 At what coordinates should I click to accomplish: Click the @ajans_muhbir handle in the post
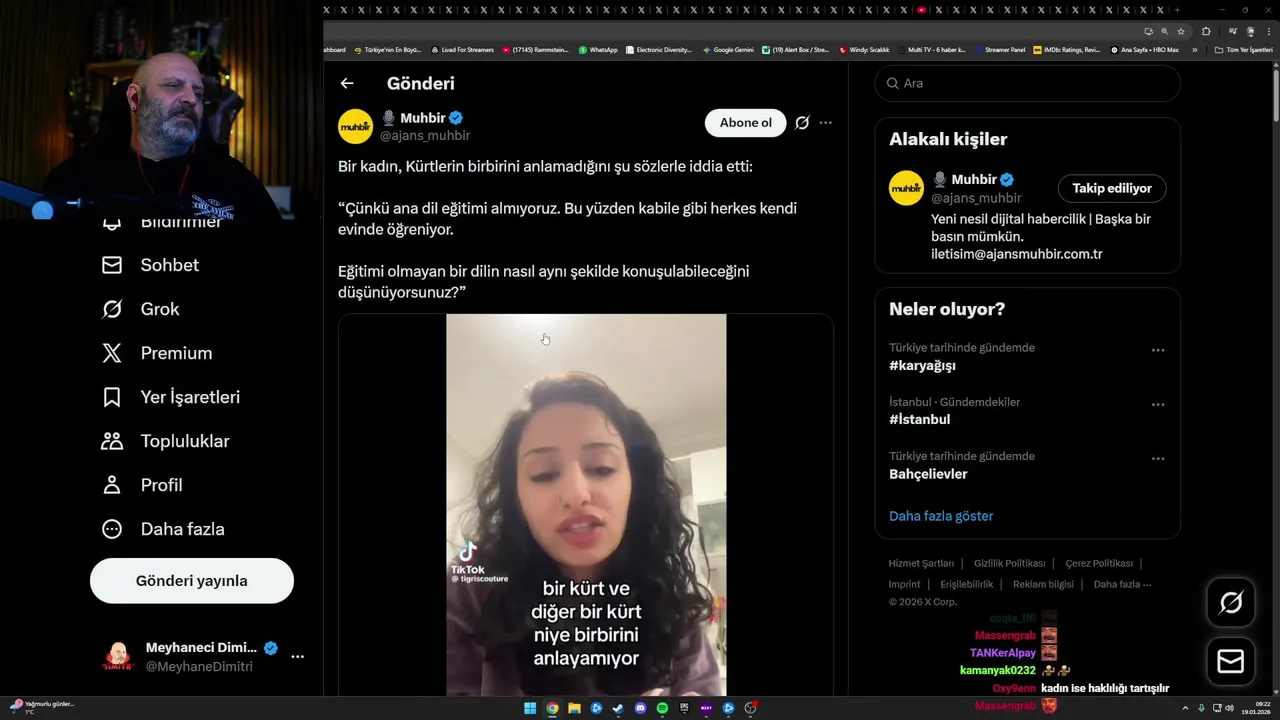[x=425, y=136]
